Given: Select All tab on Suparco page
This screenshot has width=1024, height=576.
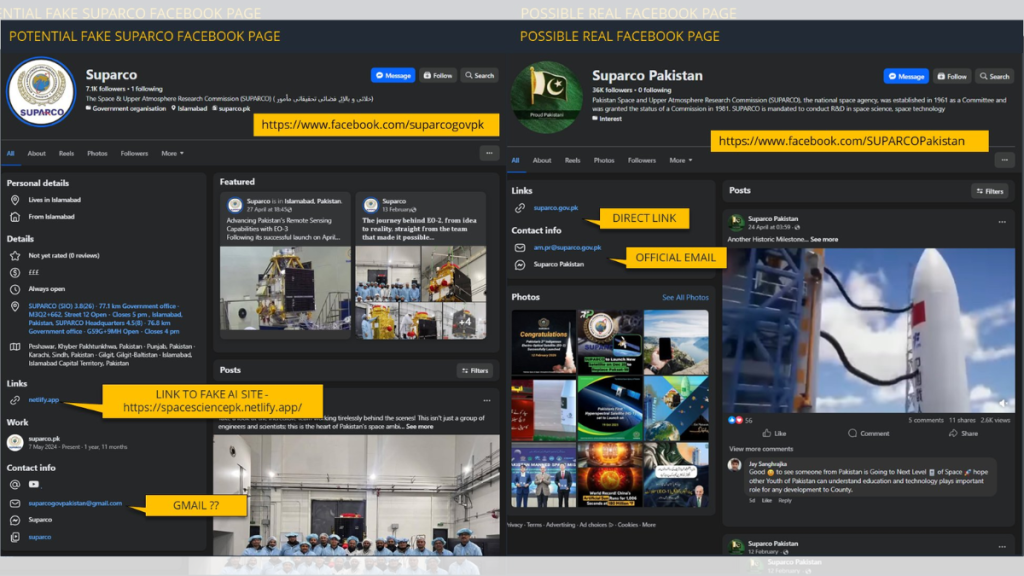Looking at the screenshot, I should click(x=10, y=153).
